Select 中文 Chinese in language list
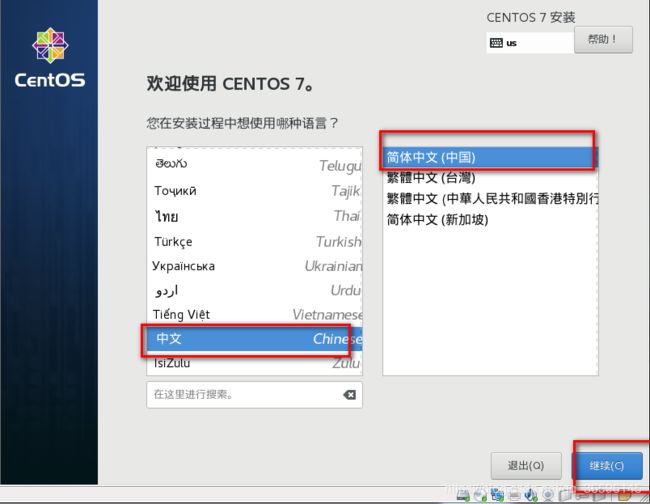This screenshot has height=504, width=650. click(254, 339)
